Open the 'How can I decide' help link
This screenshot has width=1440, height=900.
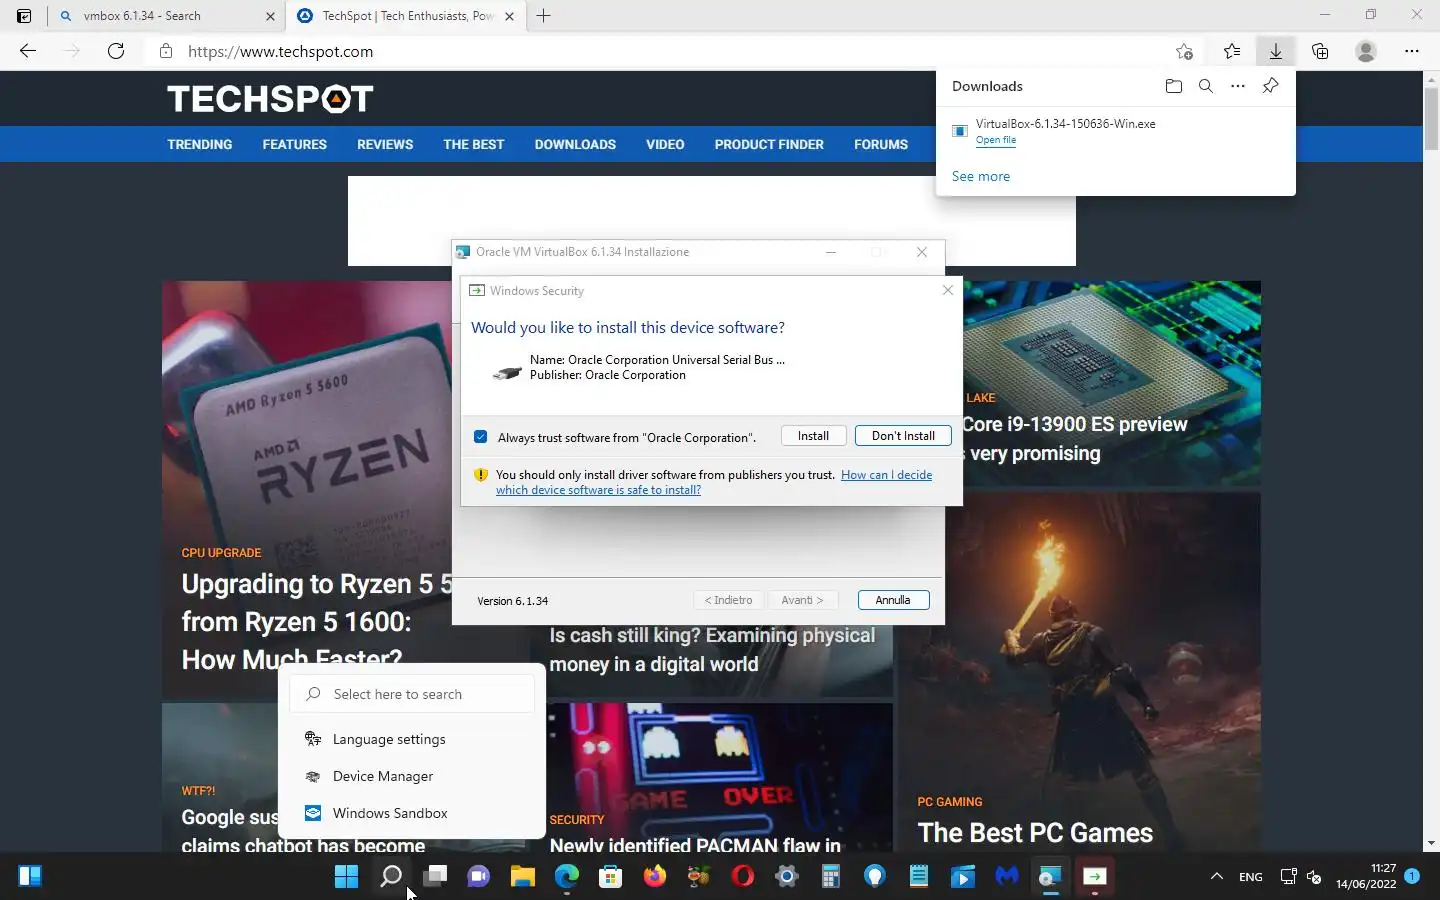pos(886,475)
